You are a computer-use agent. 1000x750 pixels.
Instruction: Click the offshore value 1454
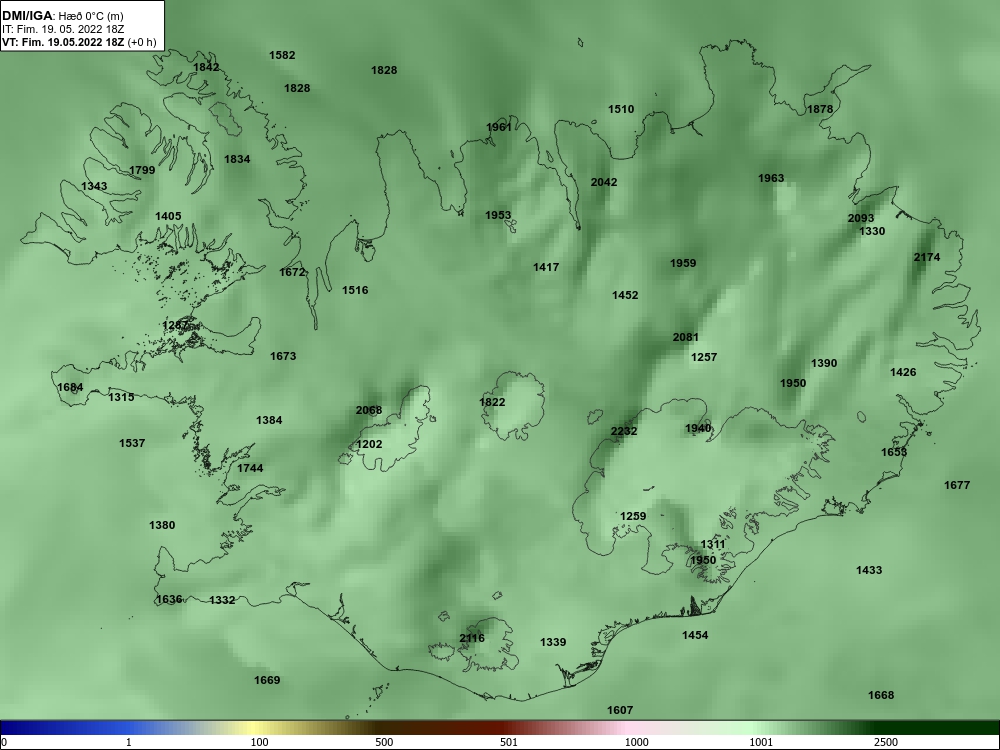695,635
